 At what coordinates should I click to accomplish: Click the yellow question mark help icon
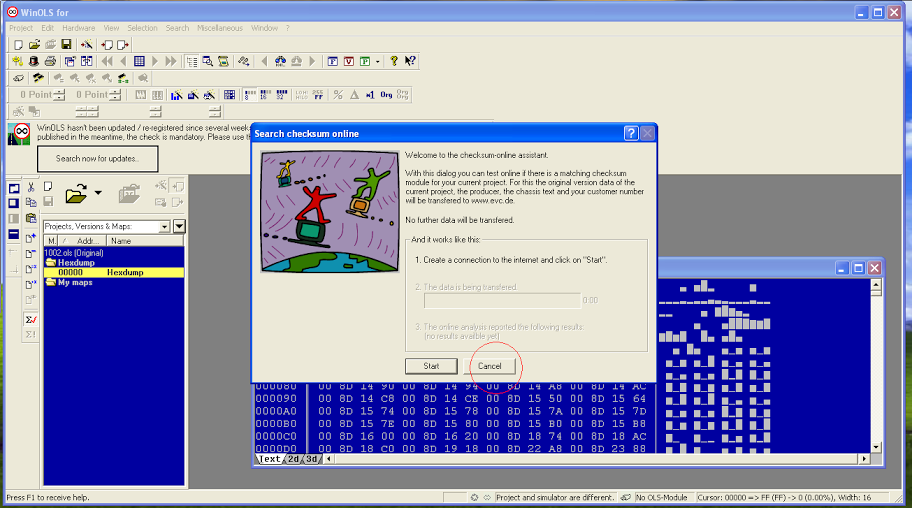tap(394, 61)
